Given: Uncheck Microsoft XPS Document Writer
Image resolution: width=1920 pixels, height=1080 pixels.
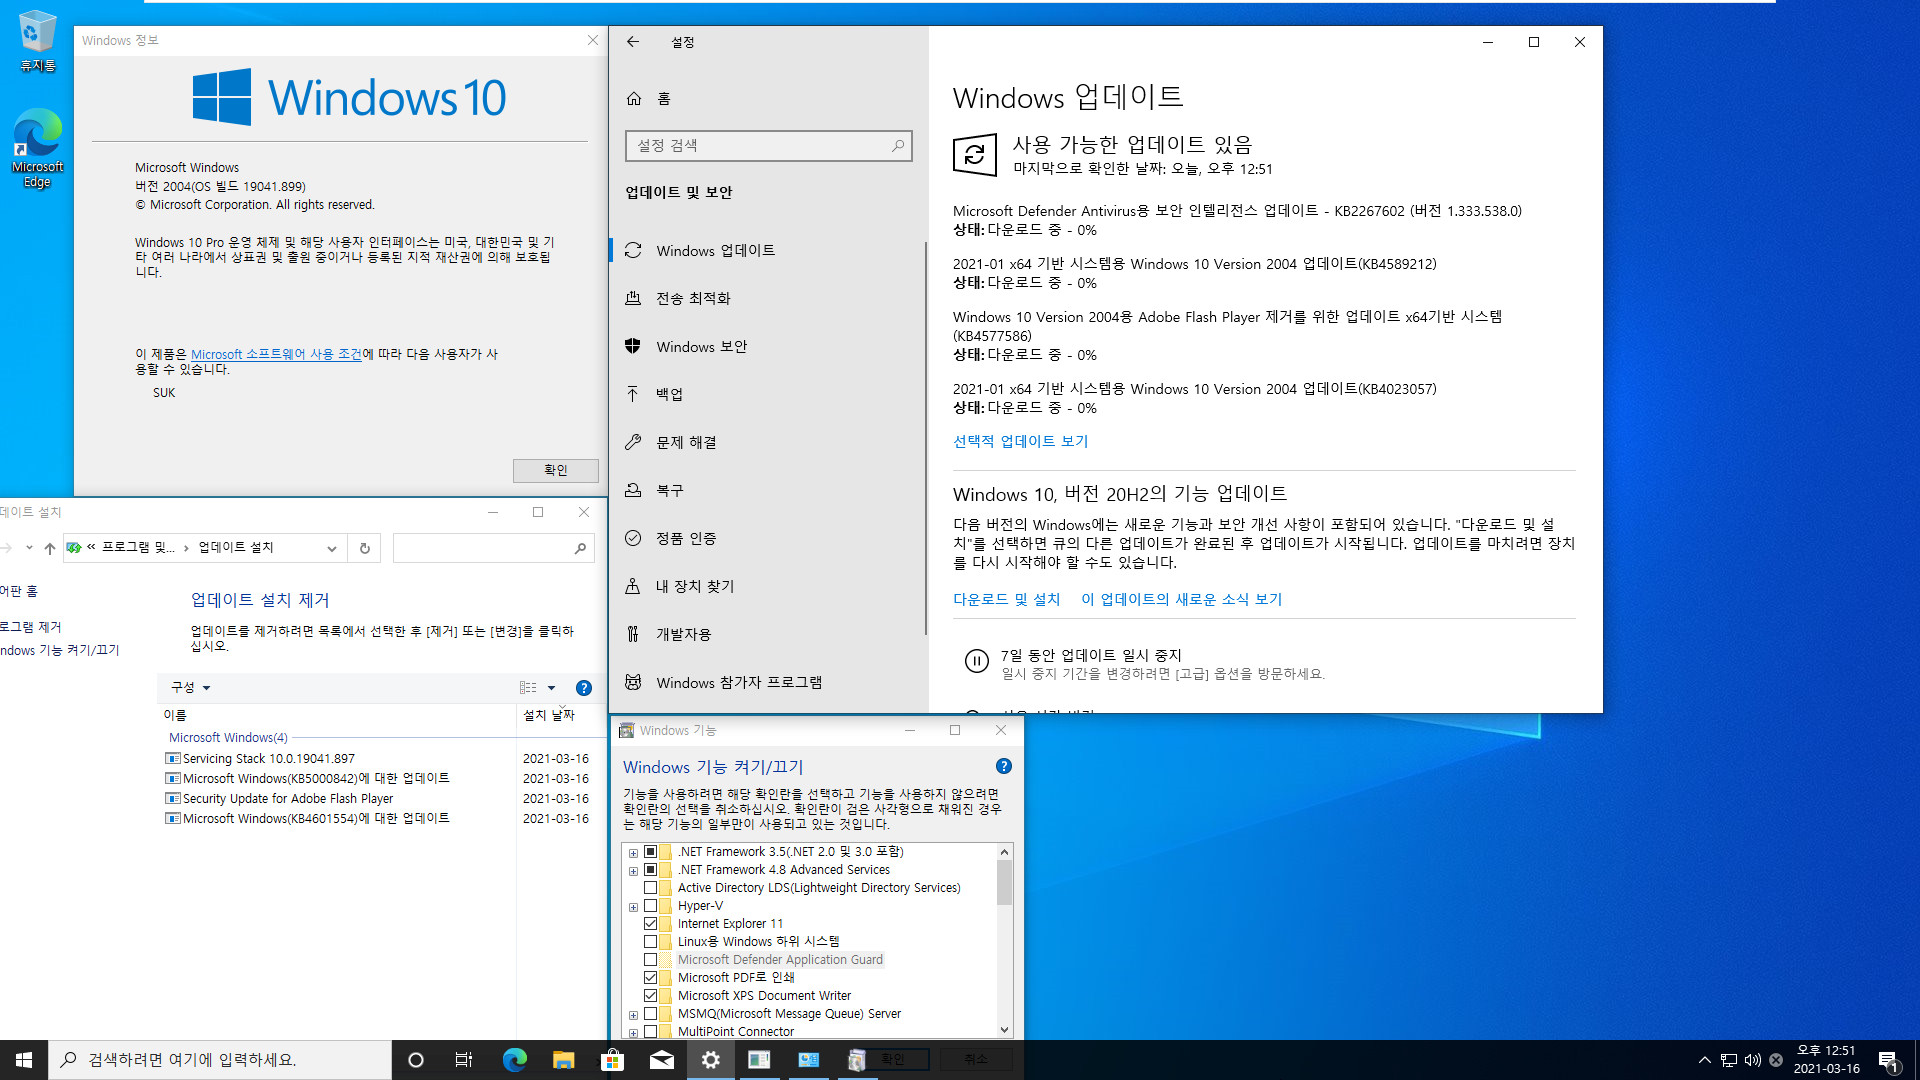Looking at the screenshot, I should [651, 996].
